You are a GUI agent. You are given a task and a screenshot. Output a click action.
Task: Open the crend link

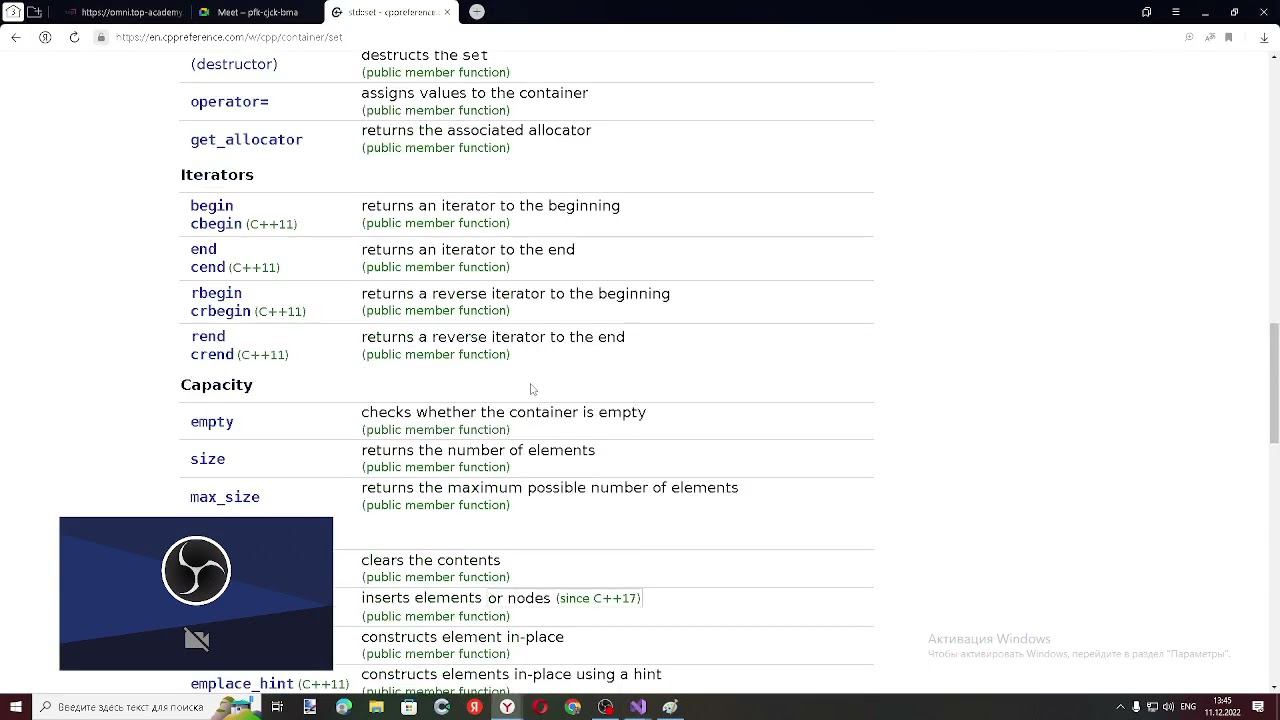[212, 354]
